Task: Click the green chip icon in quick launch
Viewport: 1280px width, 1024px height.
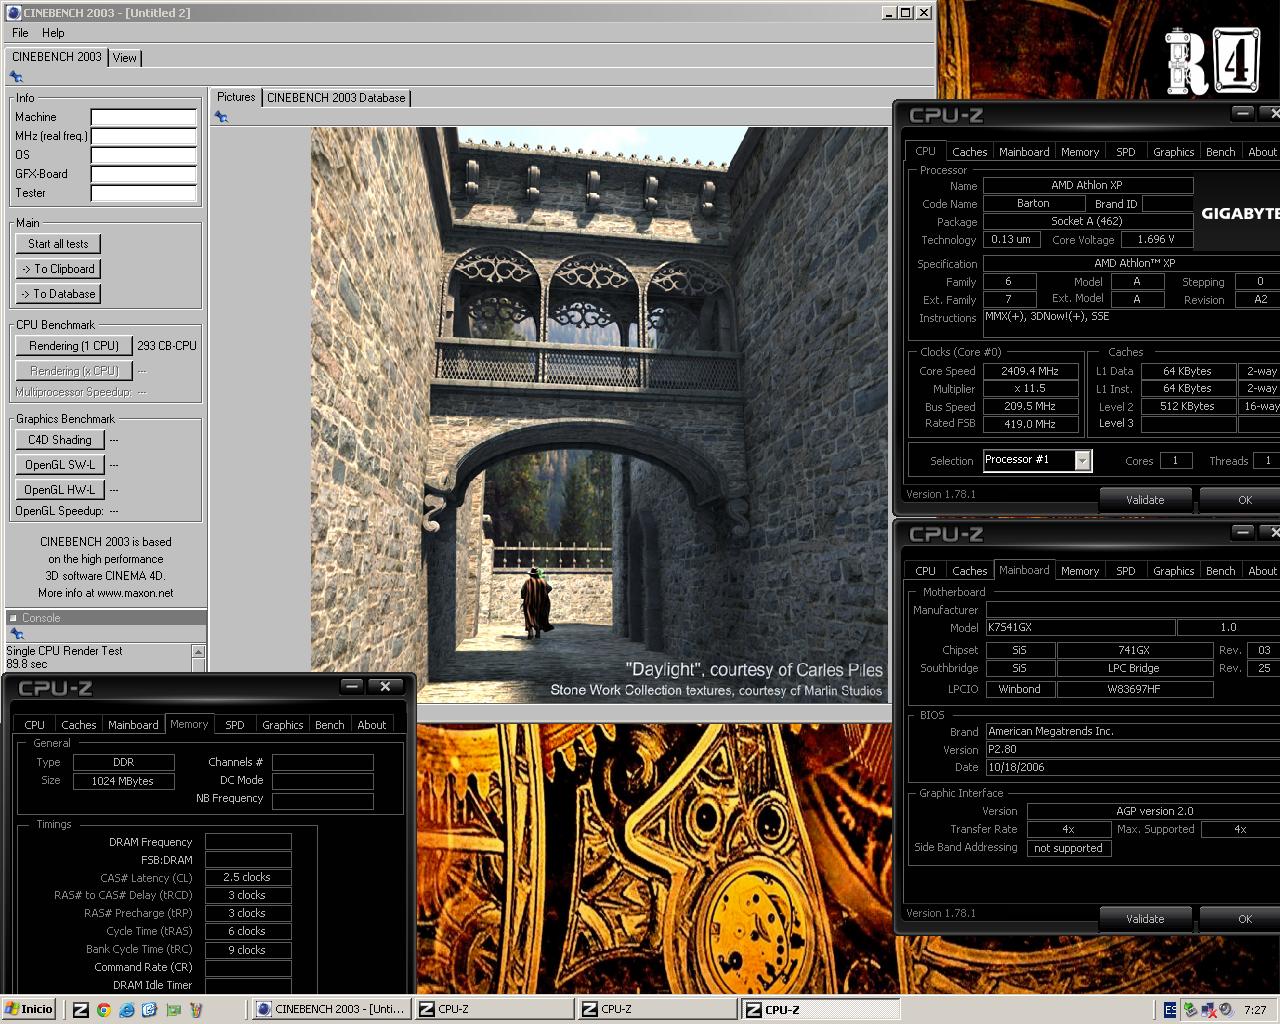Action: (173, 1010)
